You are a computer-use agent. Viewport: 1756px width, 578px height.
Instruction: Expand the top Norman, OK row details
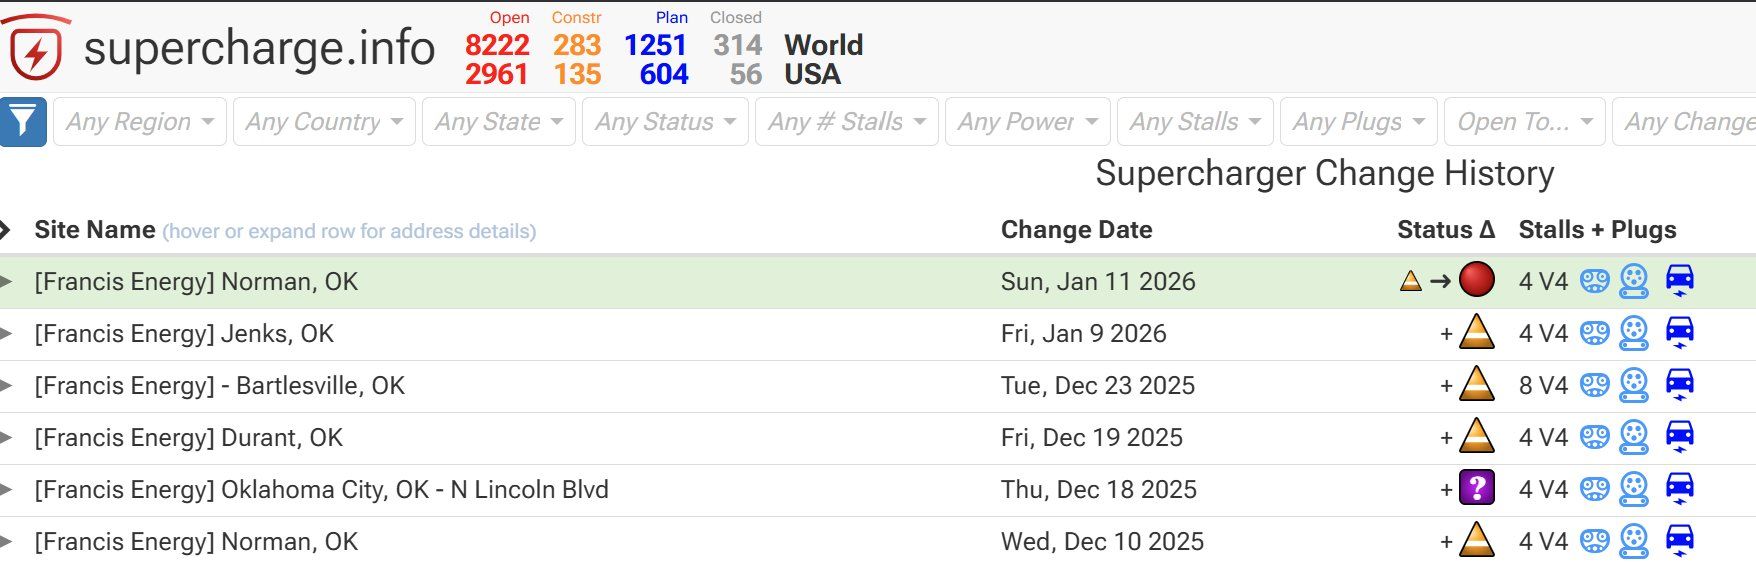[7, 282]
